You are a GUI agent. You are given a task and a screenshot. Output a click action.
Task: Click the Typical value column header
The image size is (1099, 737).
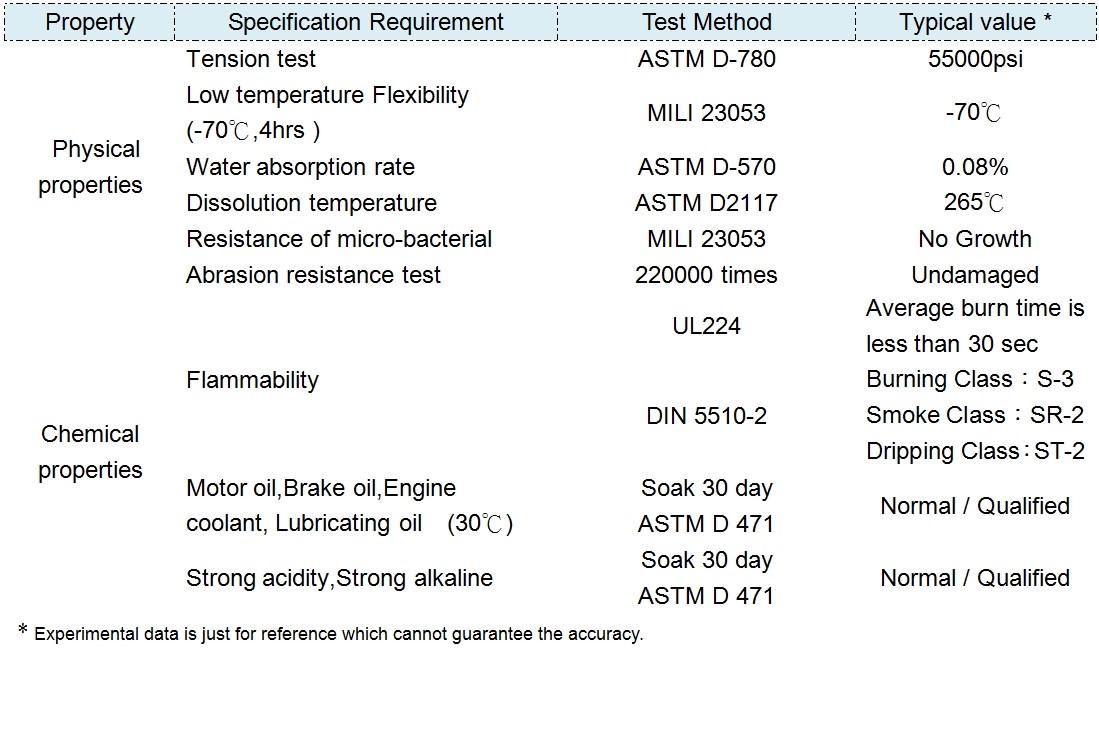[x=974, y=22]
